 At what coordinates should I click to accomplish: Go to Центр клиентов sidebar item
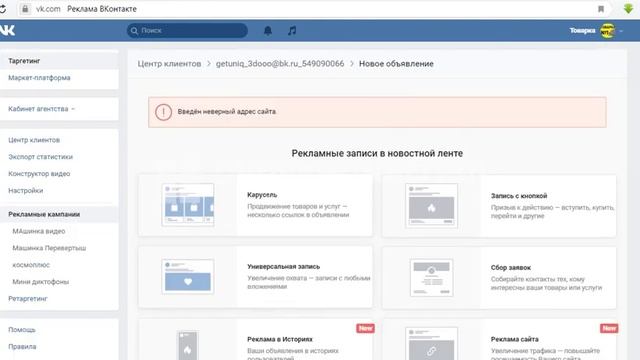click(x=34, y=140)
